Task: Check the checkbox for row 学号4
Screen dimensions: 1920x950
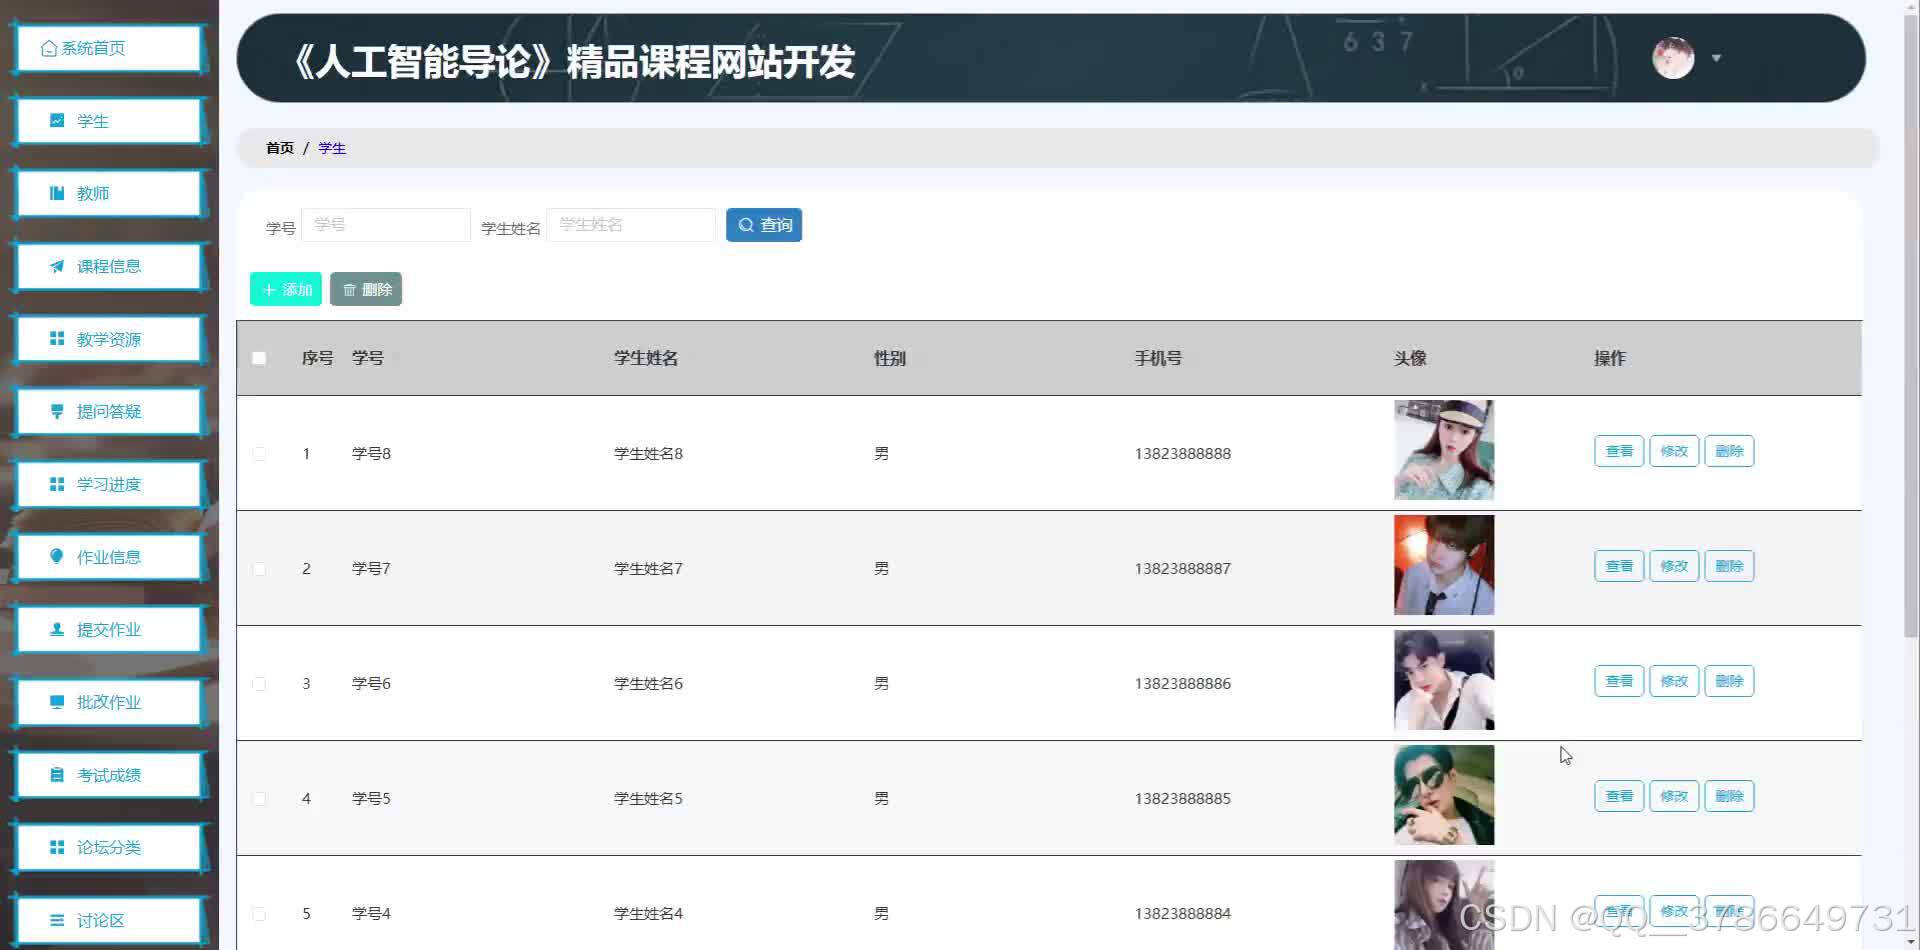Action: click(x=259, y=913)
